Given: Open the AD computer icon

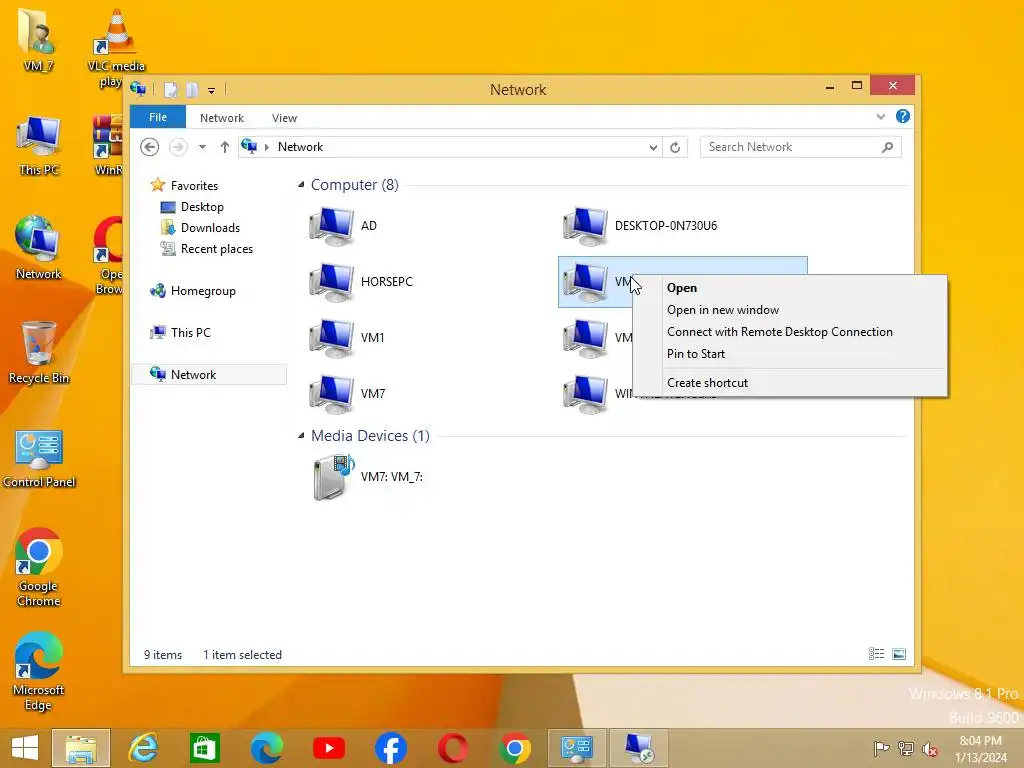Looking at the screenshot, I should click(x=331, y=226).
